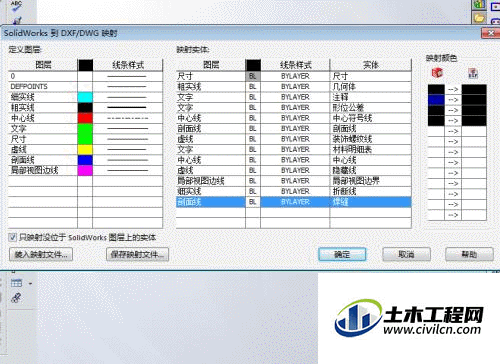Select the highlighted 焊缝 entity cell
The width and height of the screenshot is (500, 364).
tap(371, 202)
